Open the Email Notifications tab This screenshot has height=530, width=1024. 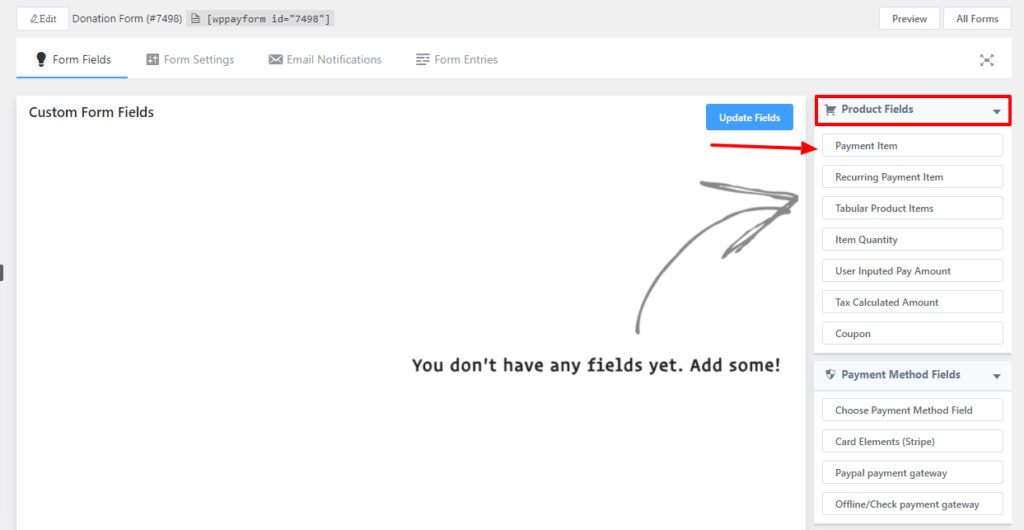325,60
